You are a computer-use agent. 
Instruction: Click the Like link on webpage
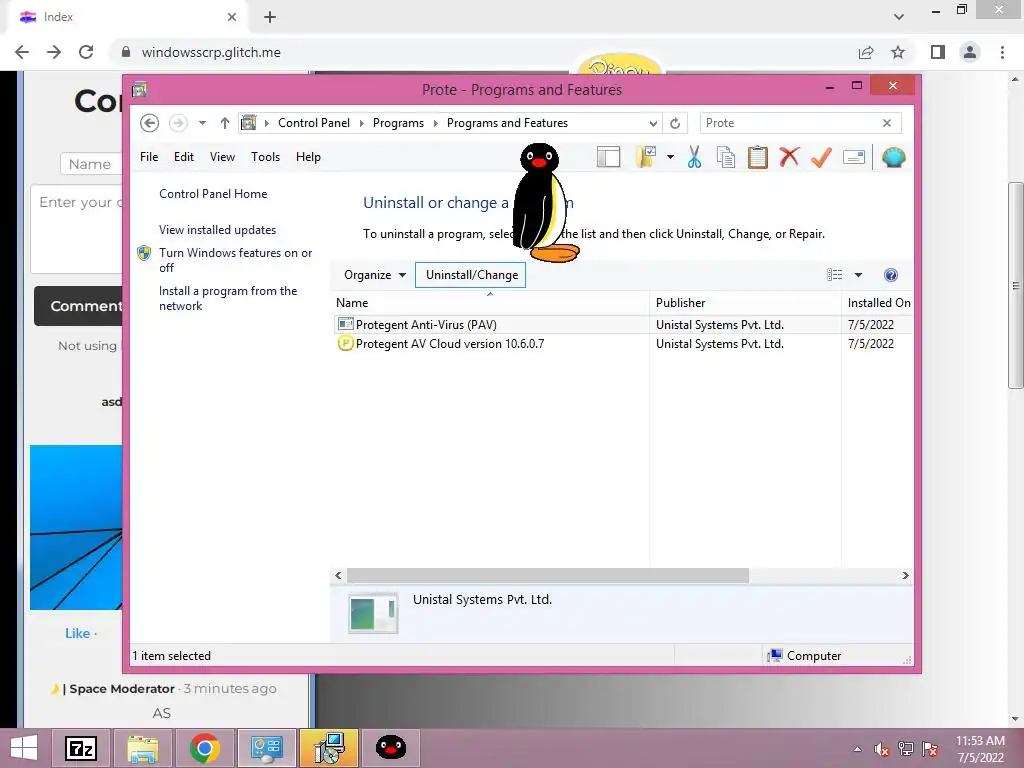pos(77,633)
